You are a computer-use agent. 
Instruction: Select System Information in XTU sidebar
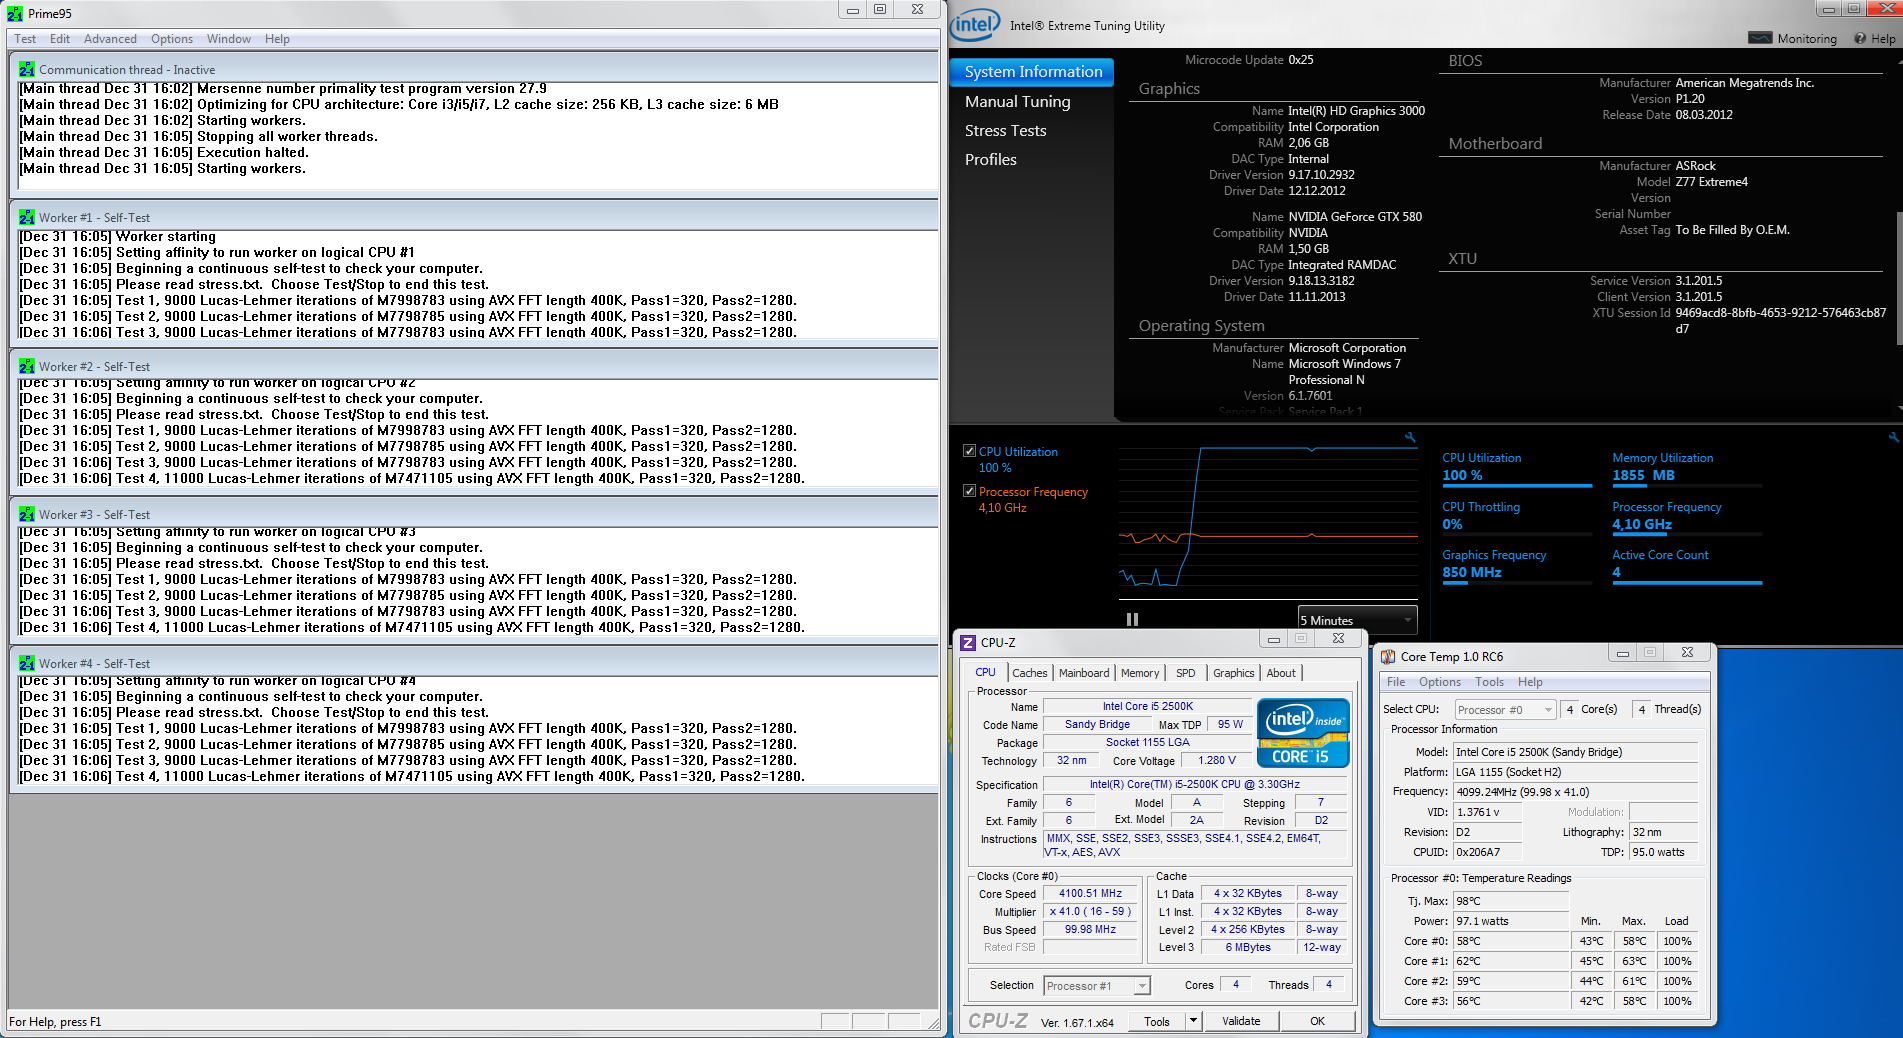point(1033,72)
